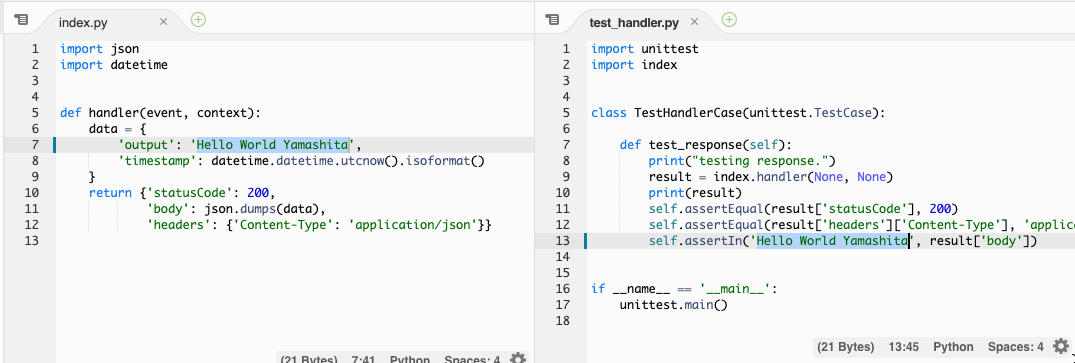
Task: Close the index.py tab
Action: point(163,21)
